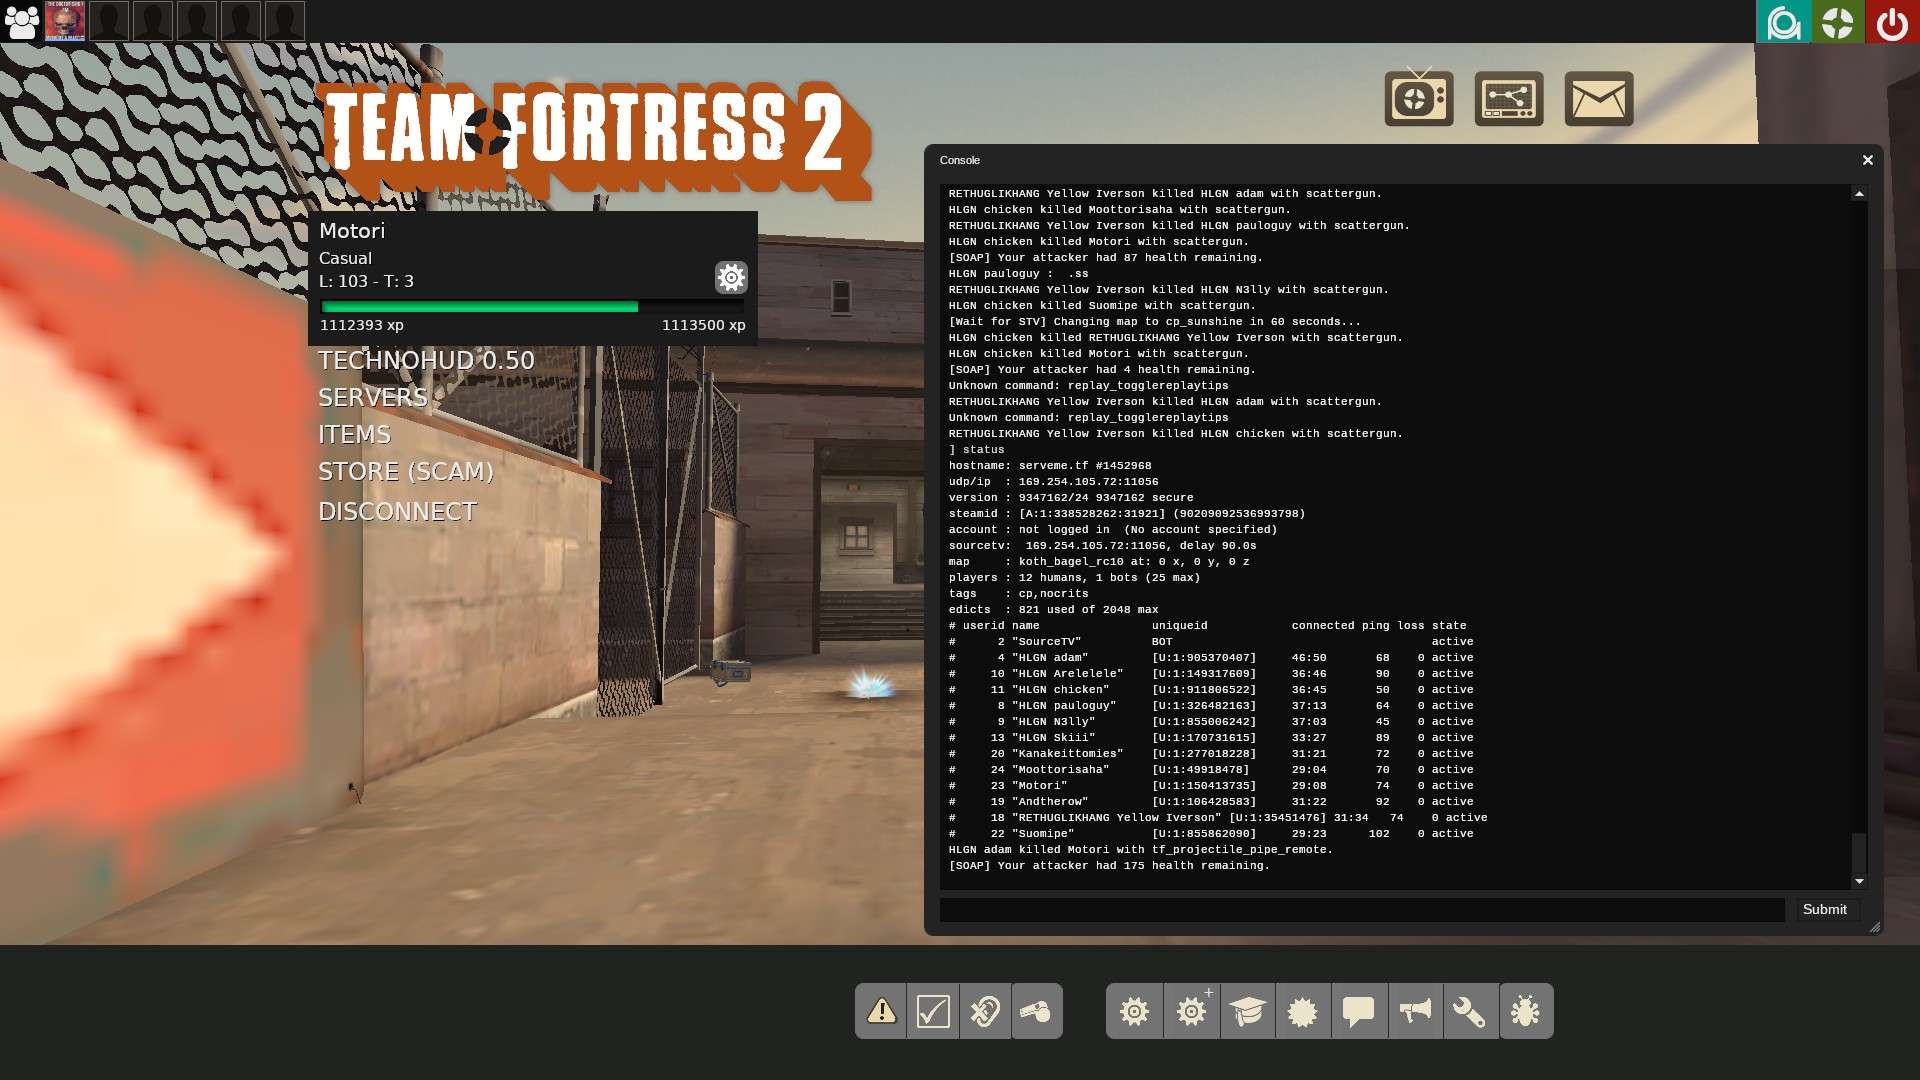The height and width of the screenshot is (1080, 1920).
Task: Click the warning triangle alert icon
Action: click(x=881, y=1011)
